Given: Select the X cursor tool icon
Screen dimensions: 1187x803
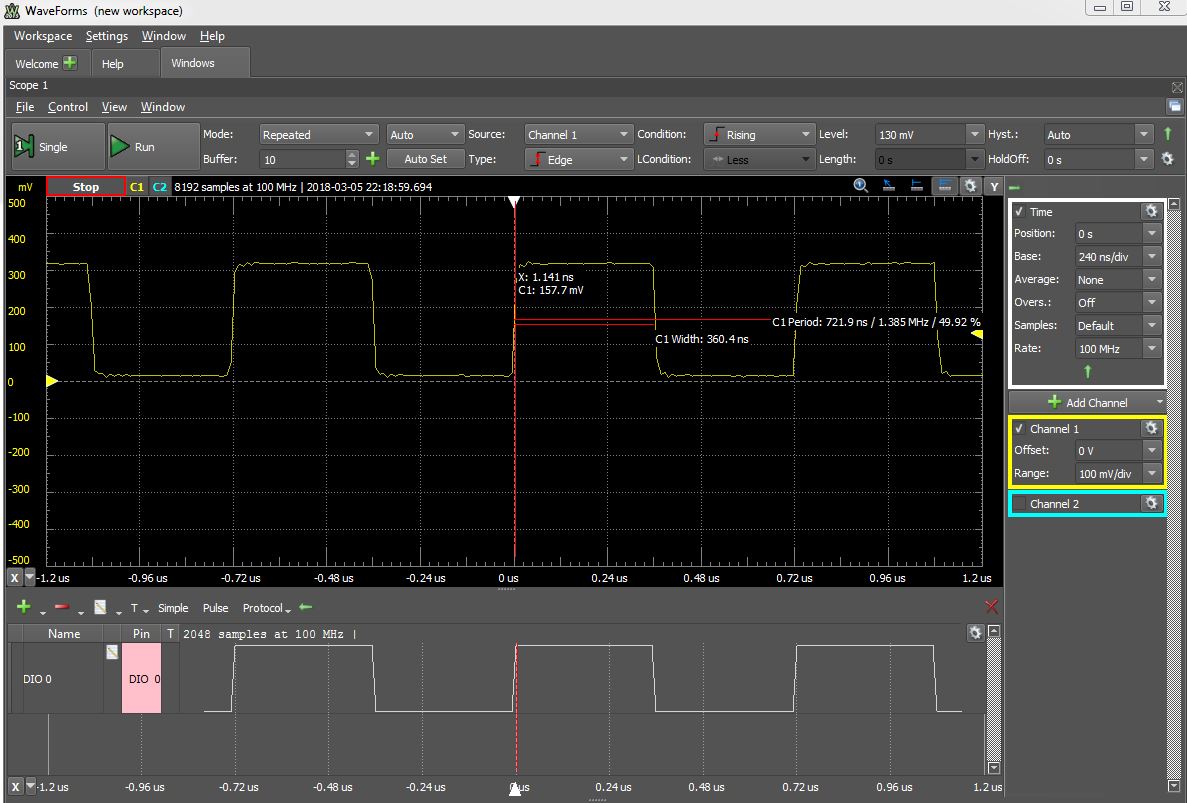Looking at the screenshot, I should click(889, 185).
